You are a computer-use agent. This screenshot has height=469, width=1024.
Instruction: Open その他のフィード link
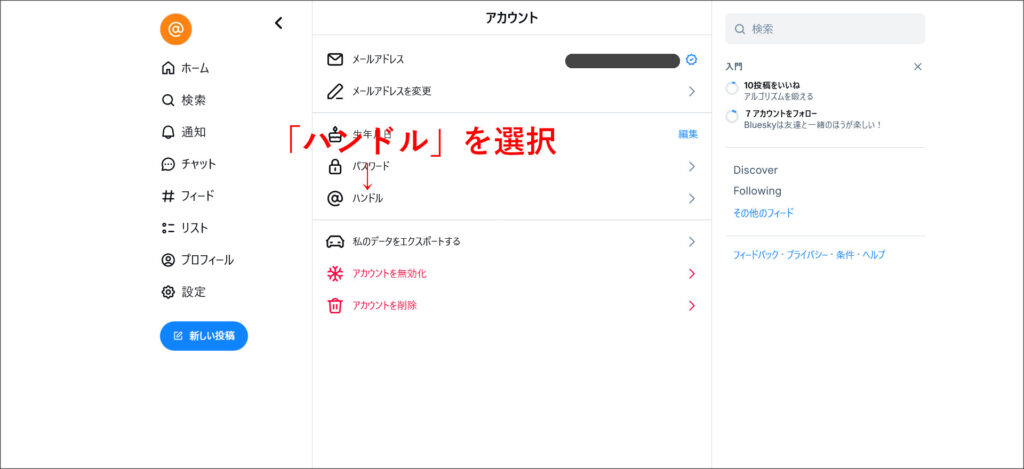763,213
